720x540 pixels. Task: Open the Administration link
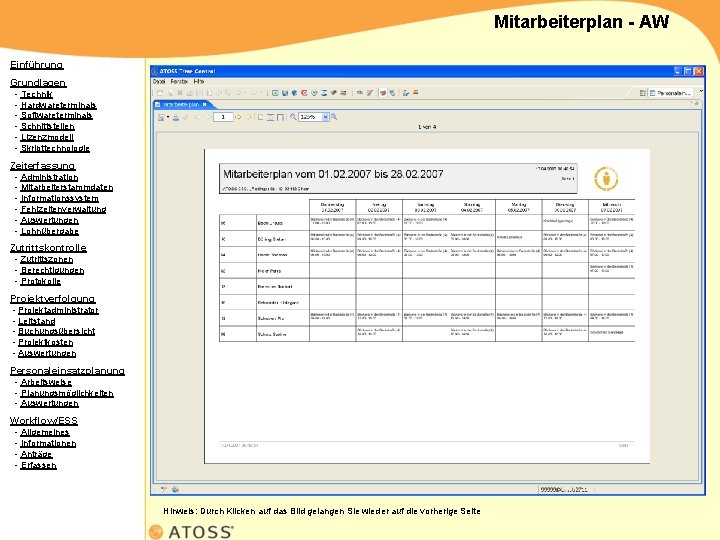49,177
